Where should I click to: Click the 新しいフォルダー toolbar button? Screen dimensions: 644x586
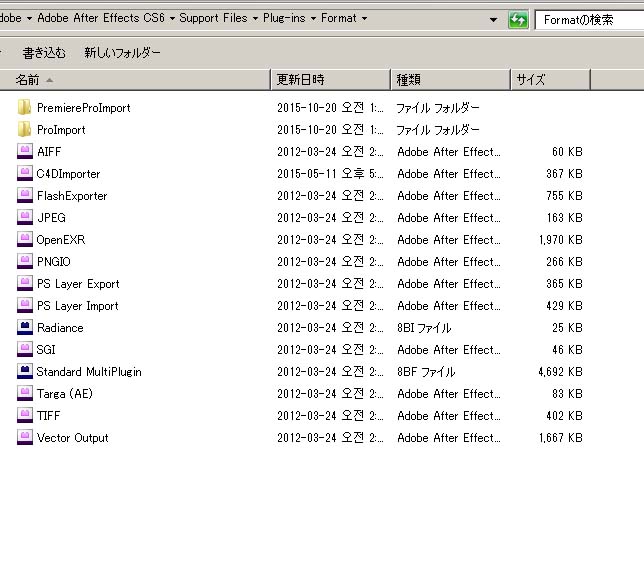tap(122, 53)
